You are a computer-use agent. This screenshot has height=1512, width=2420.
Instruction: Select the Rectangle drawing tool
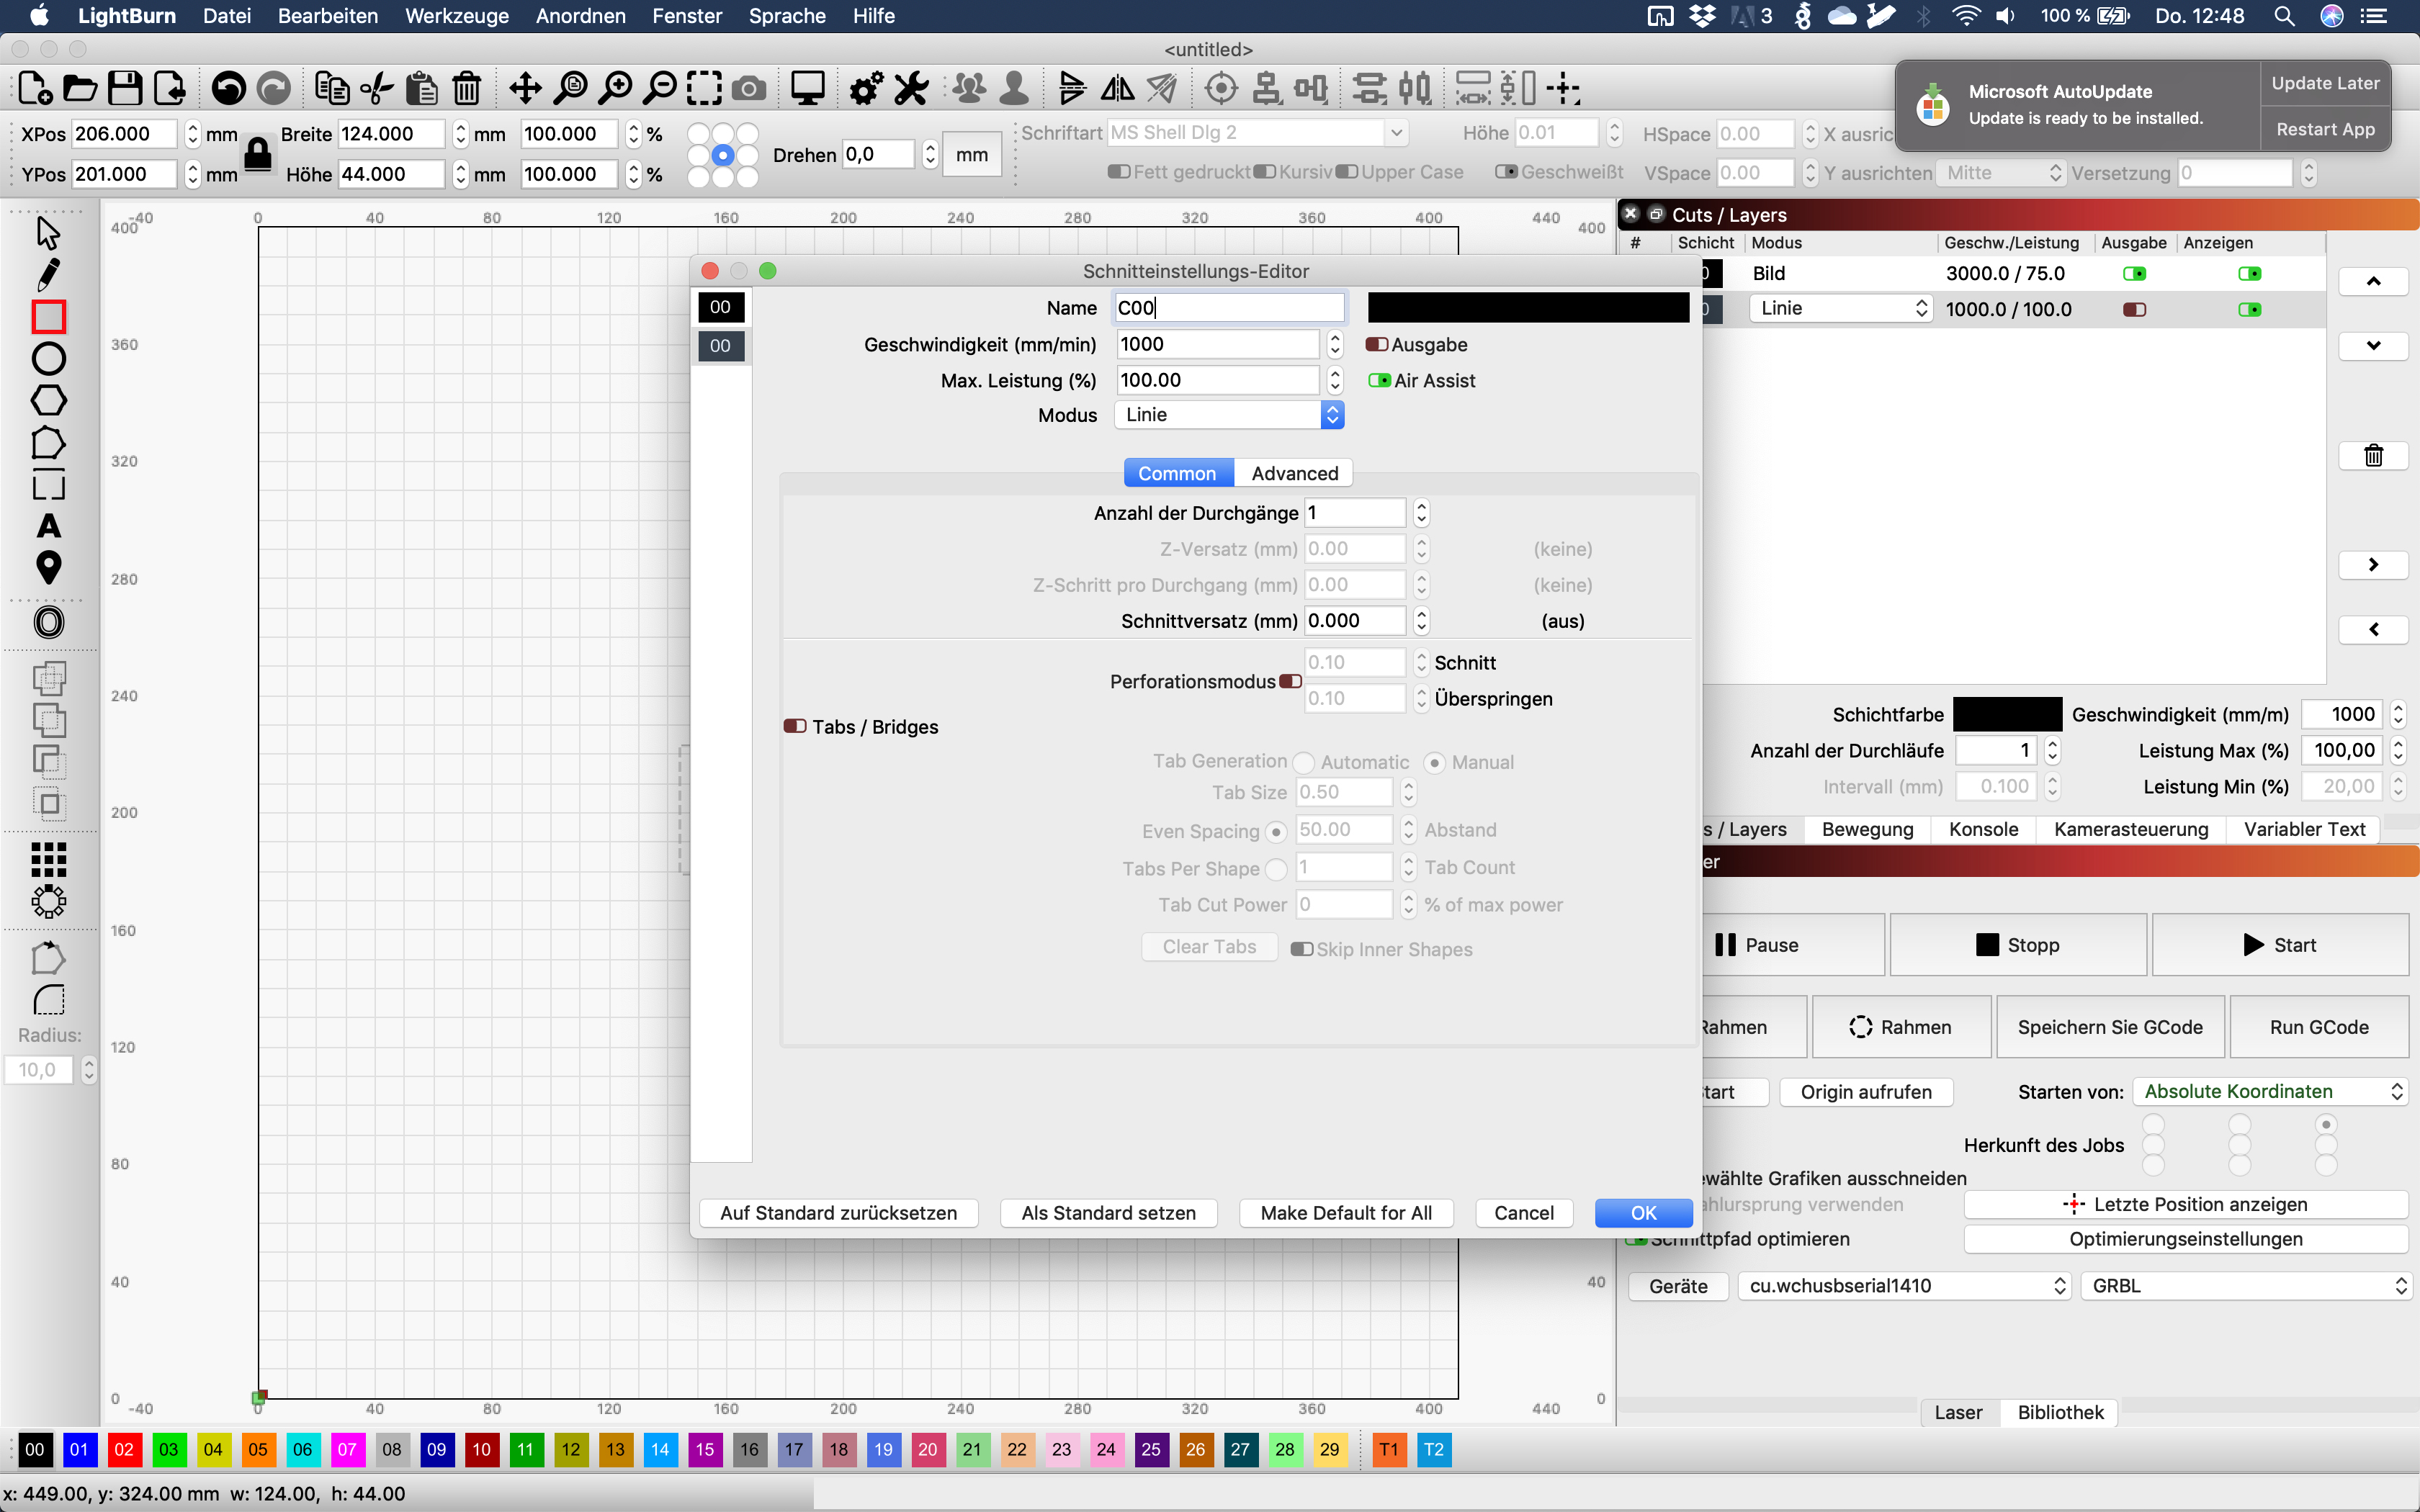coord(48,317)
